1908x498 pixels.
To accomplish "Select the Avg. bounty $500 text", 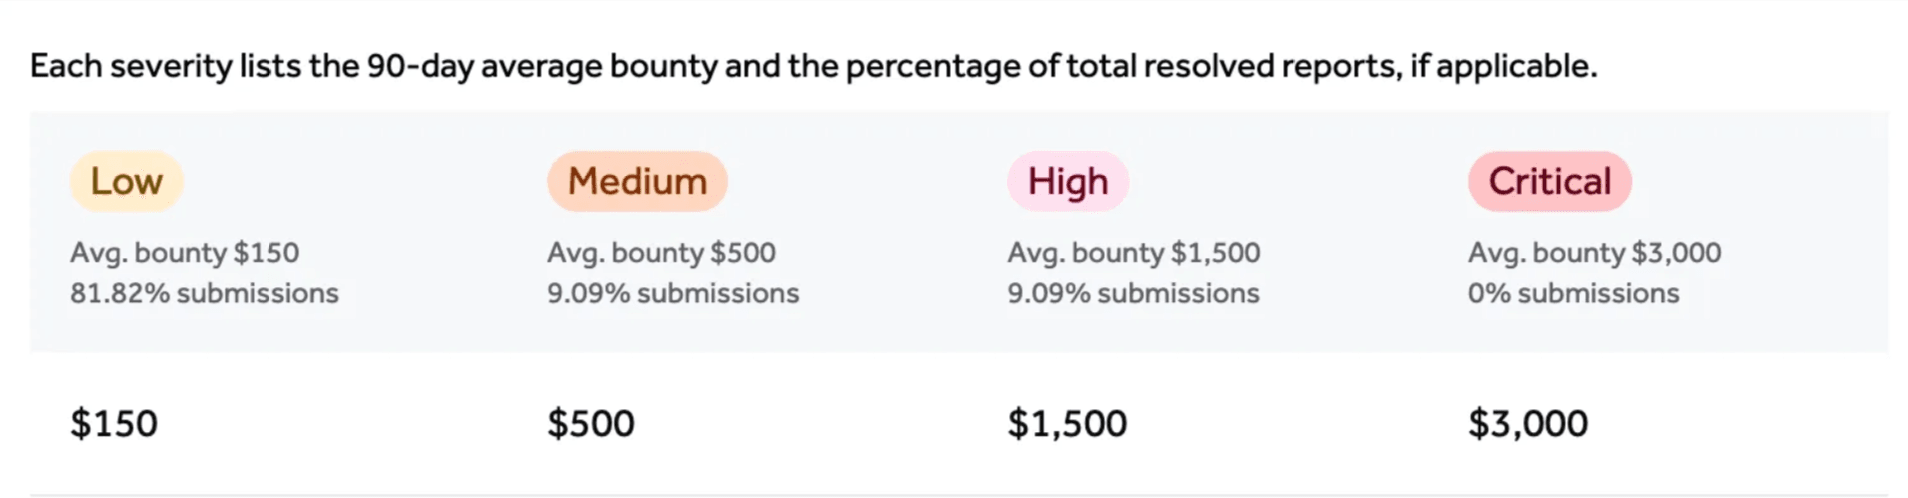I will tap(661, 253).
